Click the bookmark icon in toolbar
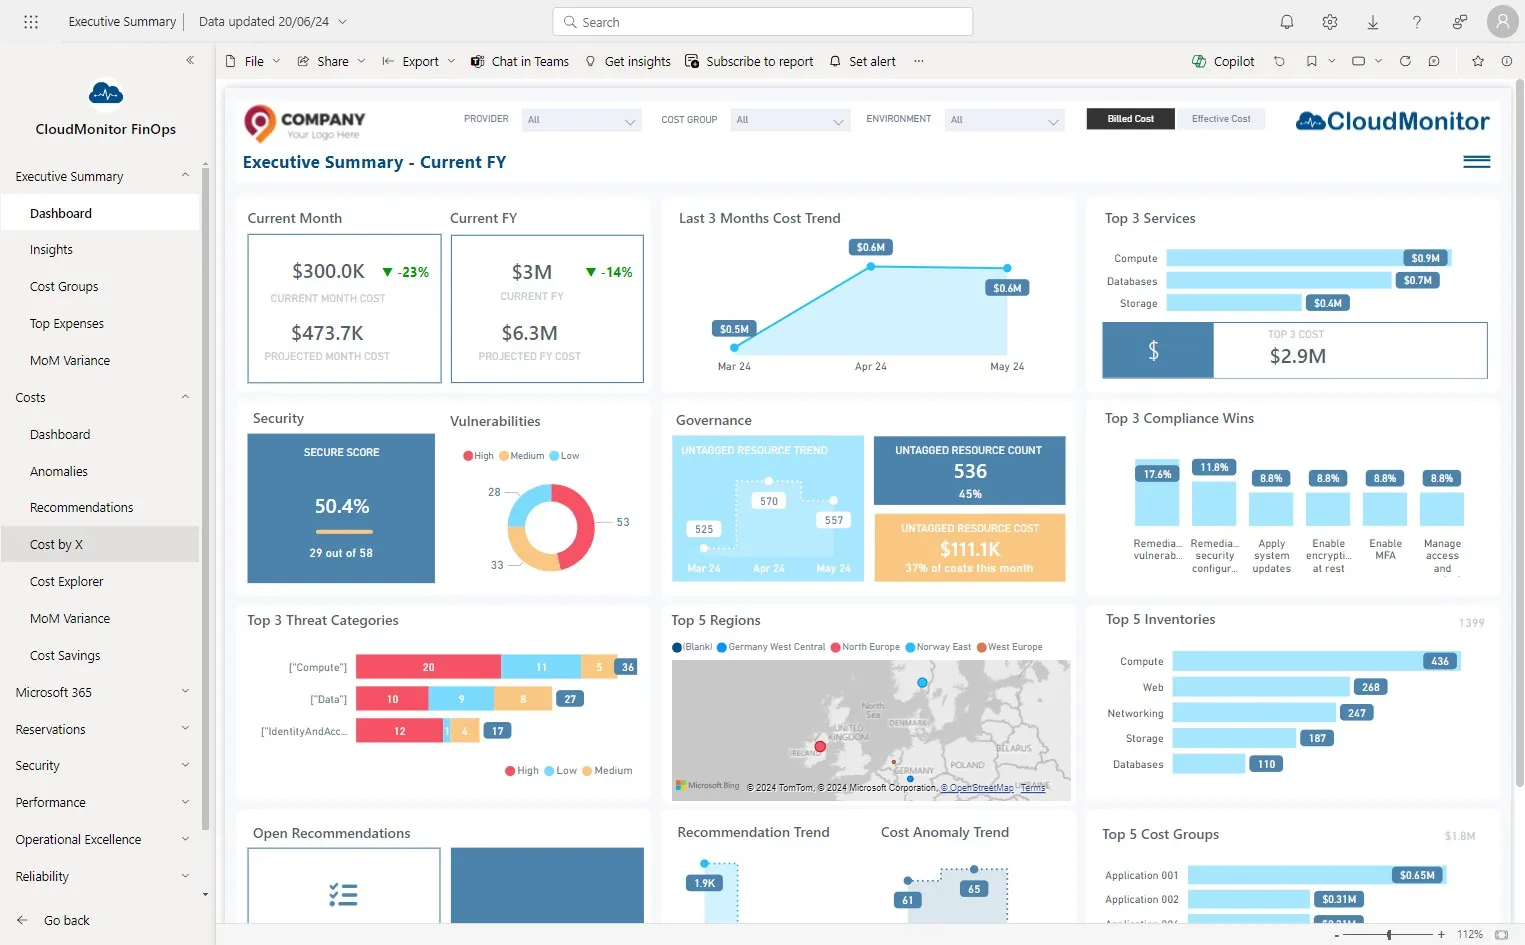This screenshot has width=1525, height=945. click(1311, 61)
